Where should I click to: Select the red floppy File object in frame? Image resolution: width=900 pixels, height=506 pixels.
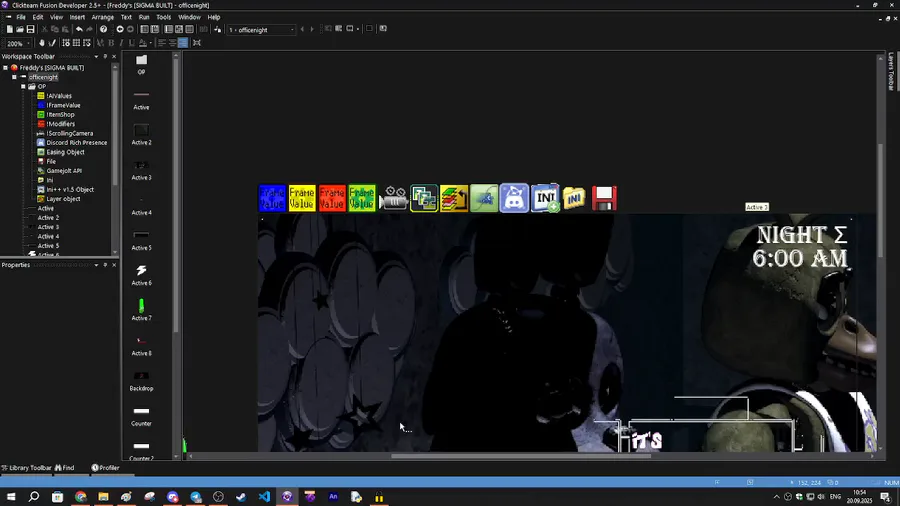point(604,198)
